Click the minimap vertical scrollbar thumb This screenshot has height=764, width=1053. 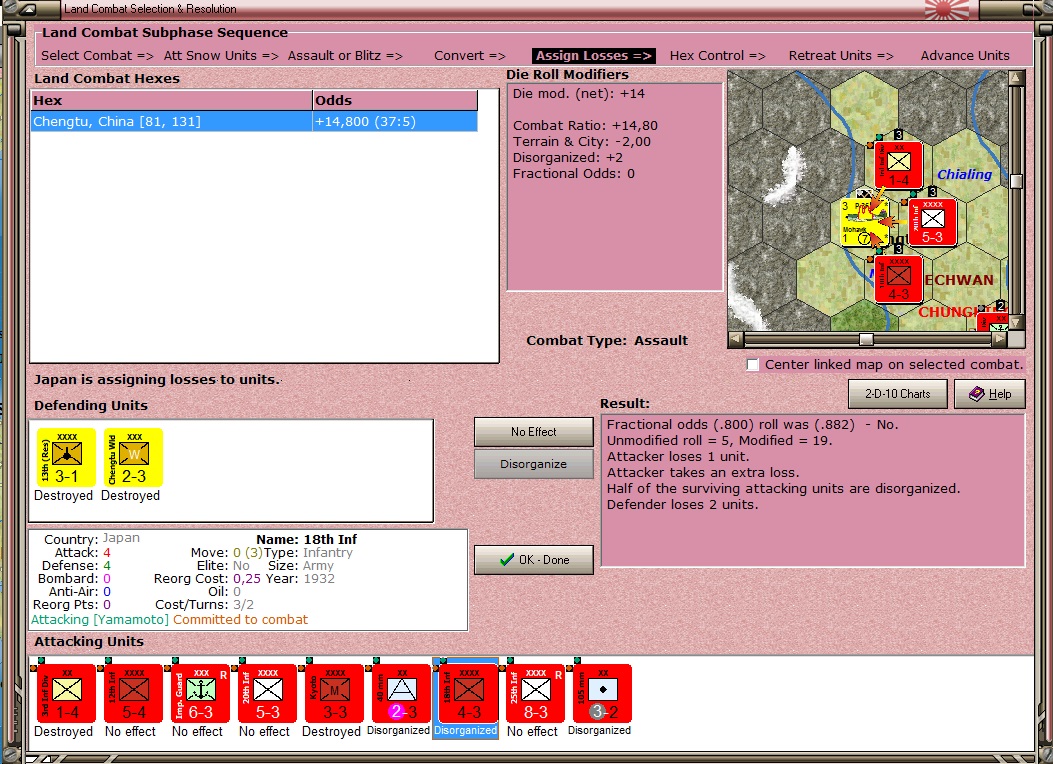[1017, 181]
